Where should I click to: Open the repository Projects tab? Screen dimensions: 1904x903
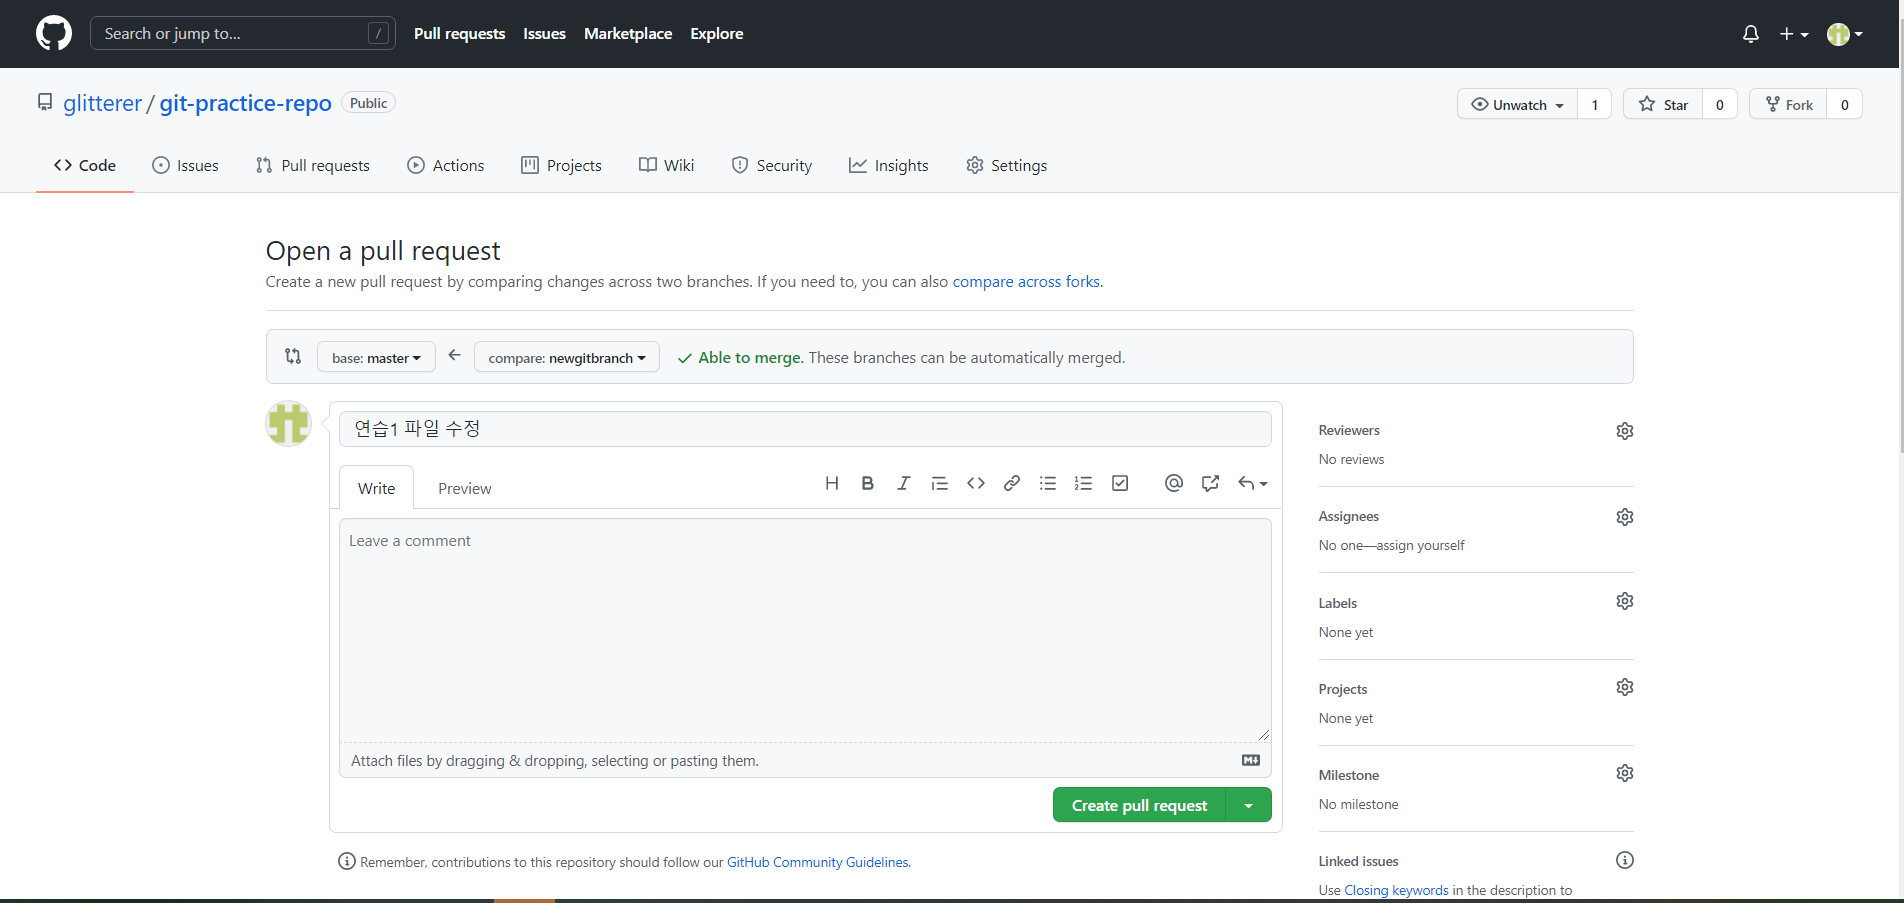[561, 165]
